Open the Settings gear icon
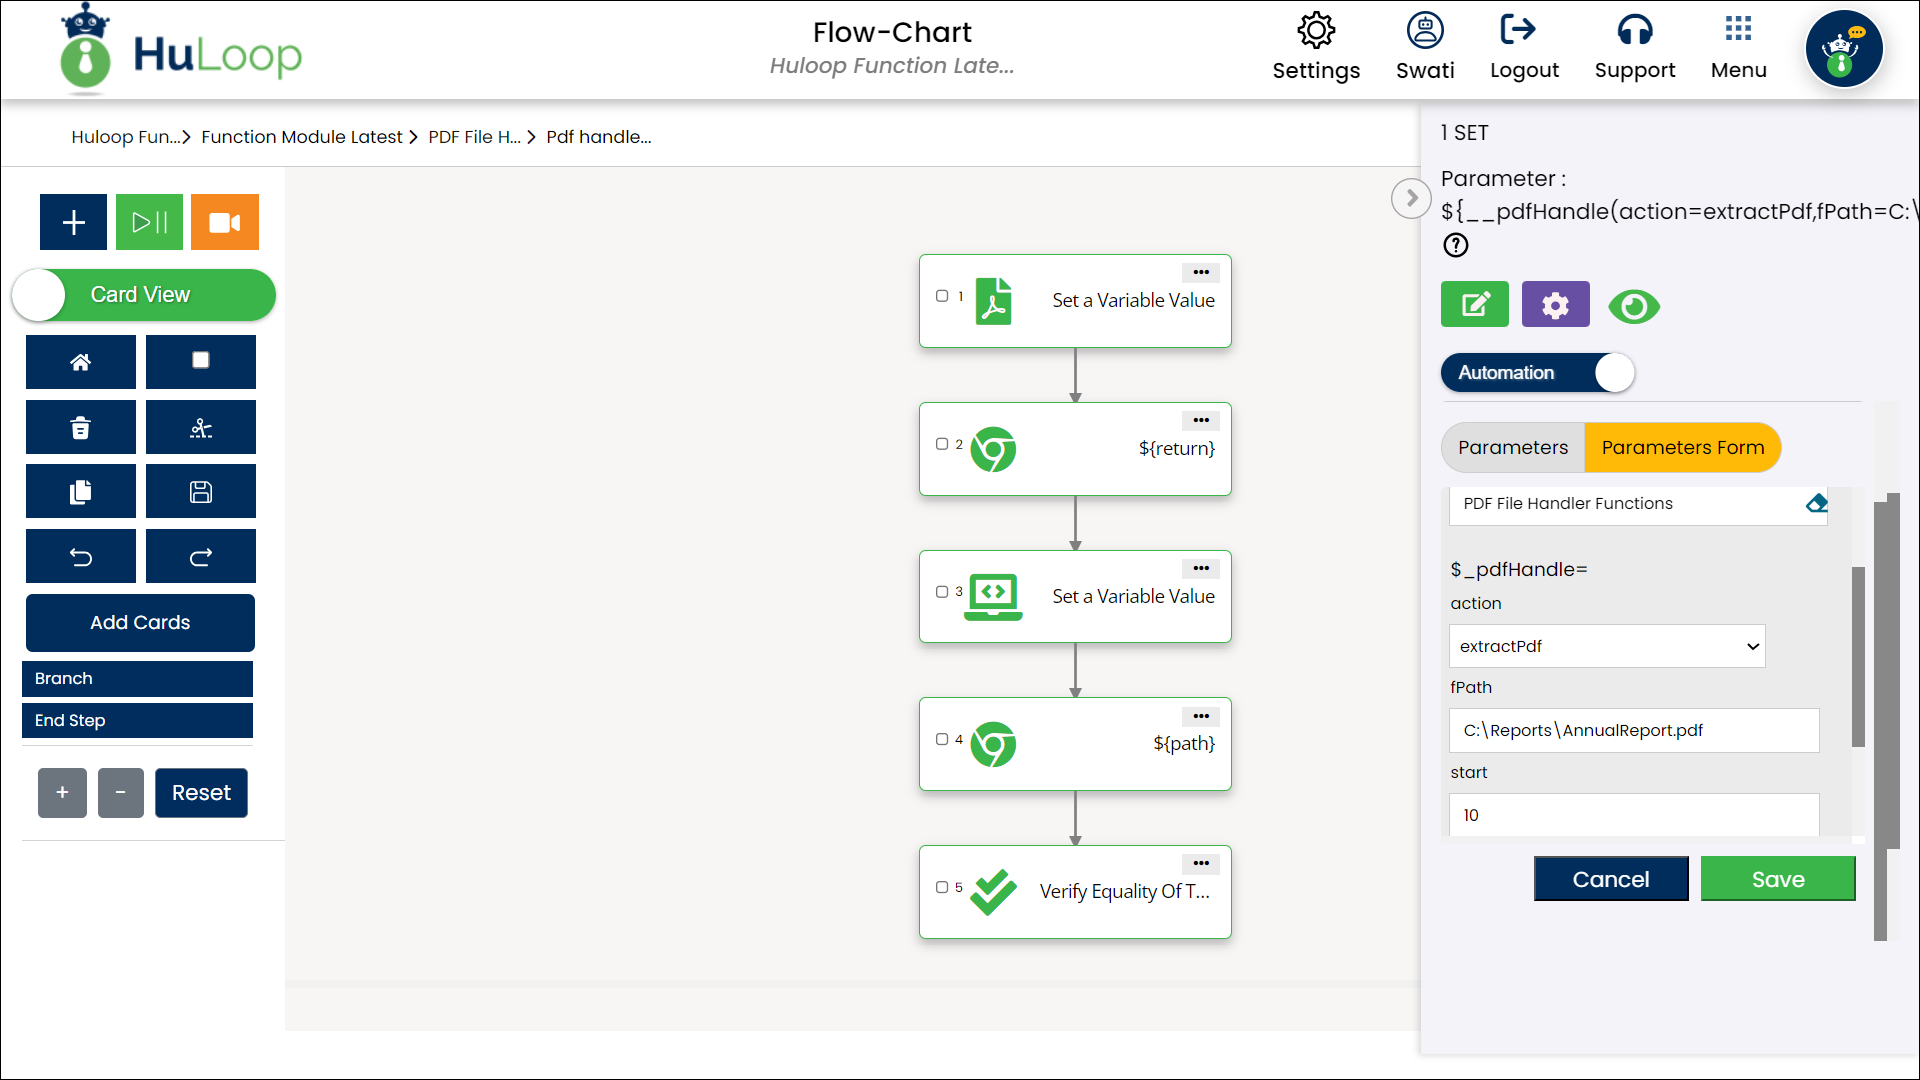This screenshot has height=1080, width=1920. [x=1316, y=30]
